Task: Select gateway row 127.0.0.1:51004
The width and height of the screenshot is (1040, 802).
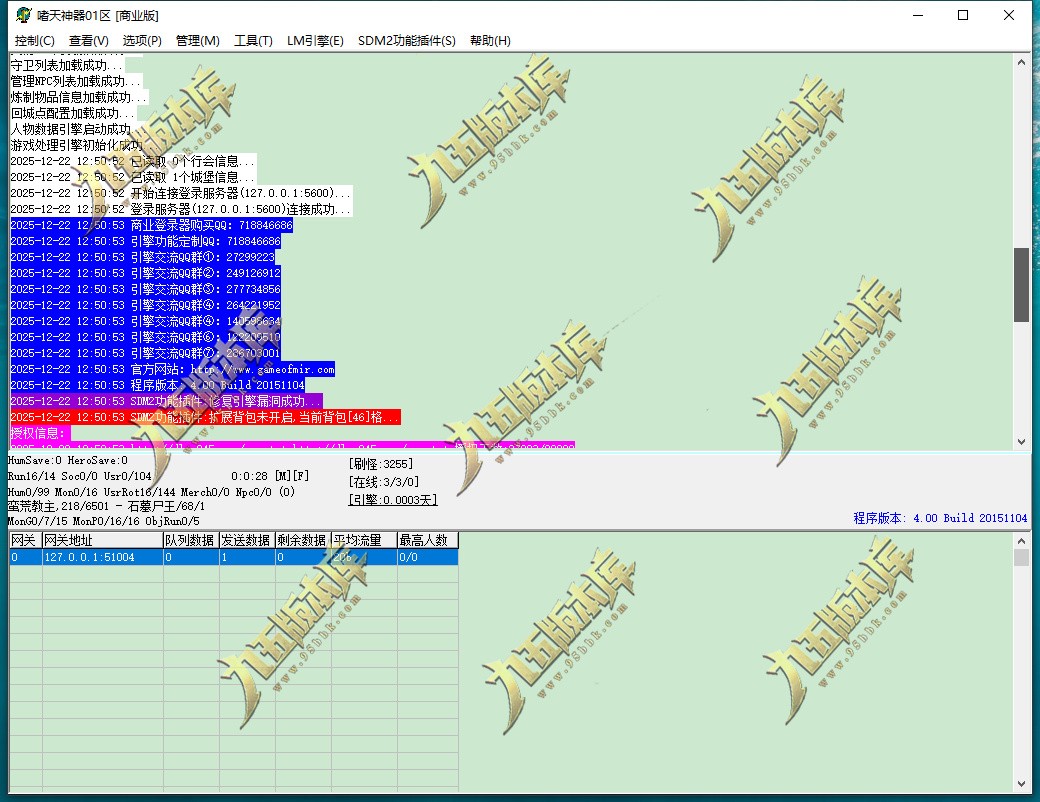Action: tap(233, 557)
